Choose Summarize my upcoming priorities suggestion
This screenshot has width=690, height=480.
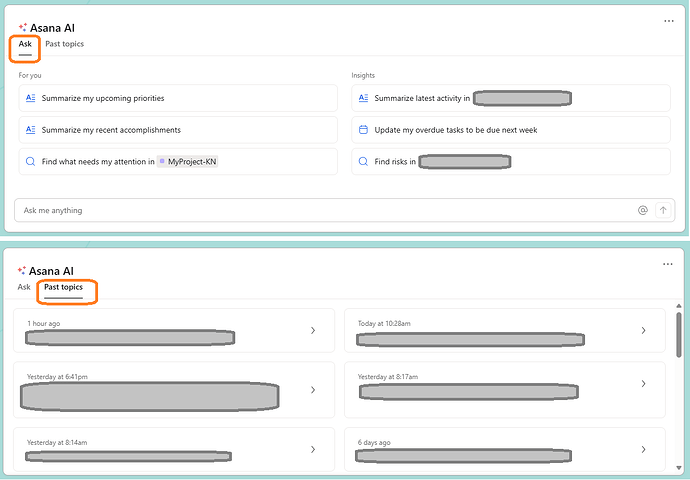pyautogui.click(x=178, y=98)
